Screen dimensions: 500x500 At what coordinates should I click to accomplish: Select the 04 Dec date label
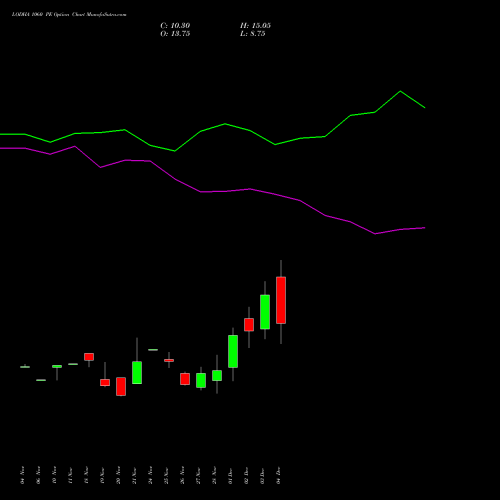(278, 475)
